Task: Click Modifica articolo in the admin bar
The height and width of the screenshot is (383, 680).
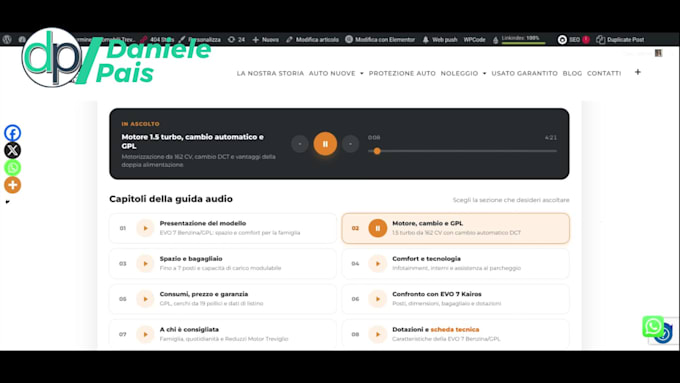Action: point(312,39)
